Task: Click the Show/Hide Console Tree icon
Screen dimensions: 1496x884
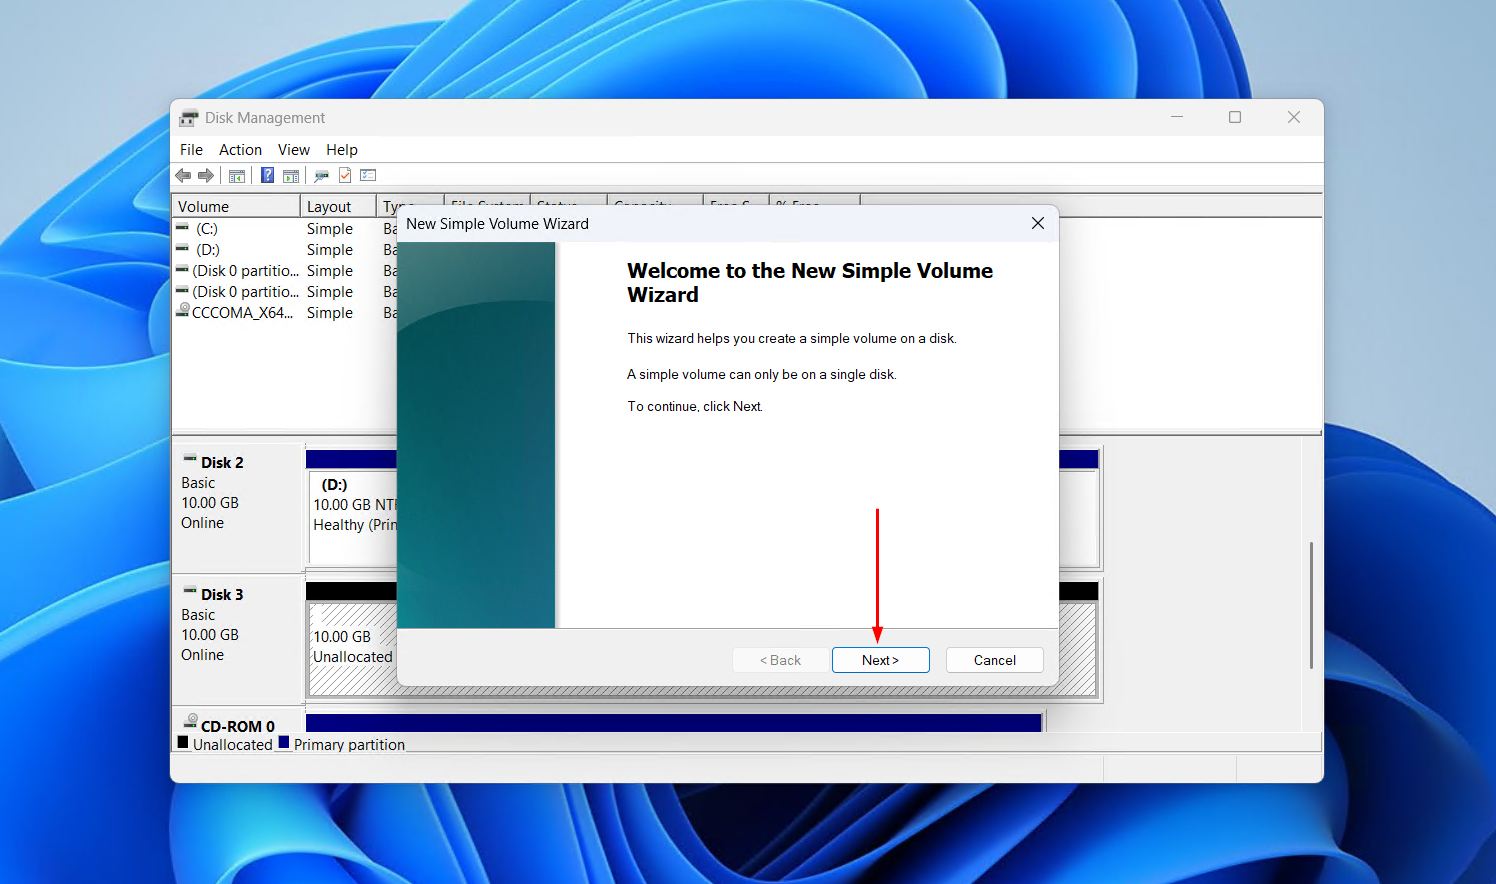Action: click(x=237, y=176)
